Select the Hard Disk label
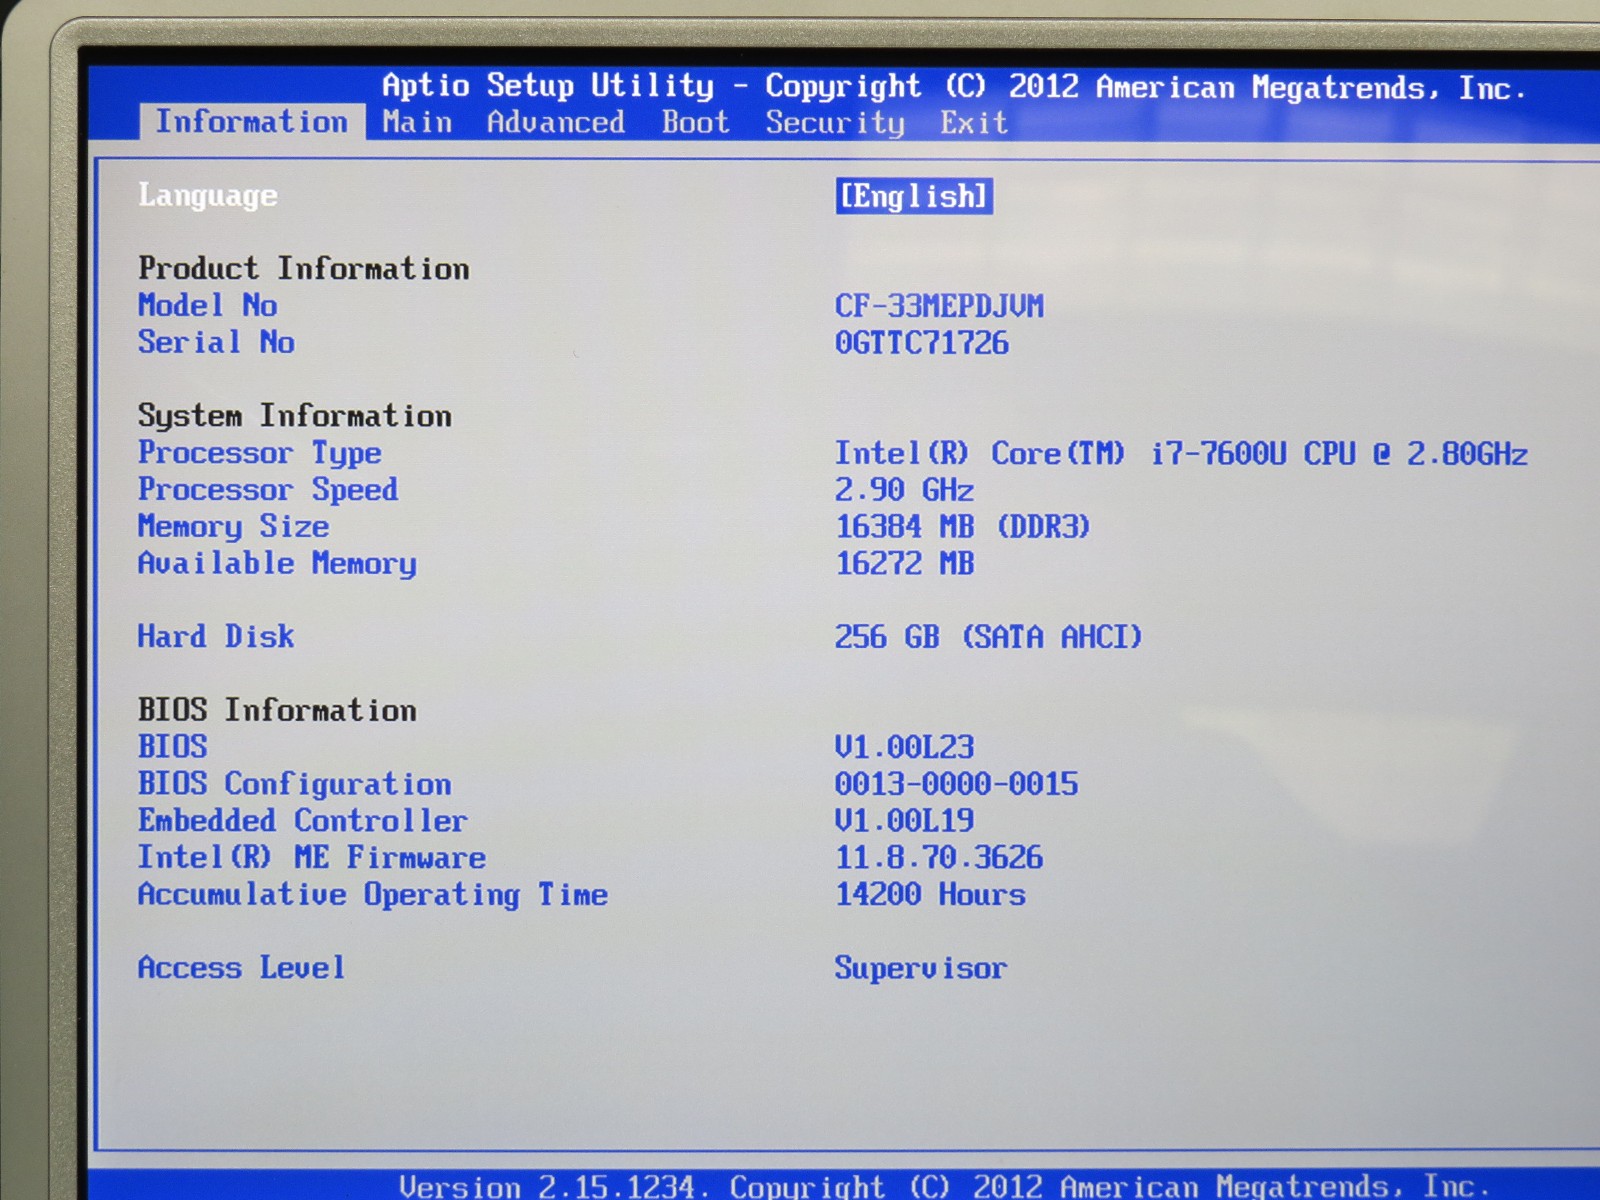This screenshot has width=1600, height=1200. click(216, 637)
